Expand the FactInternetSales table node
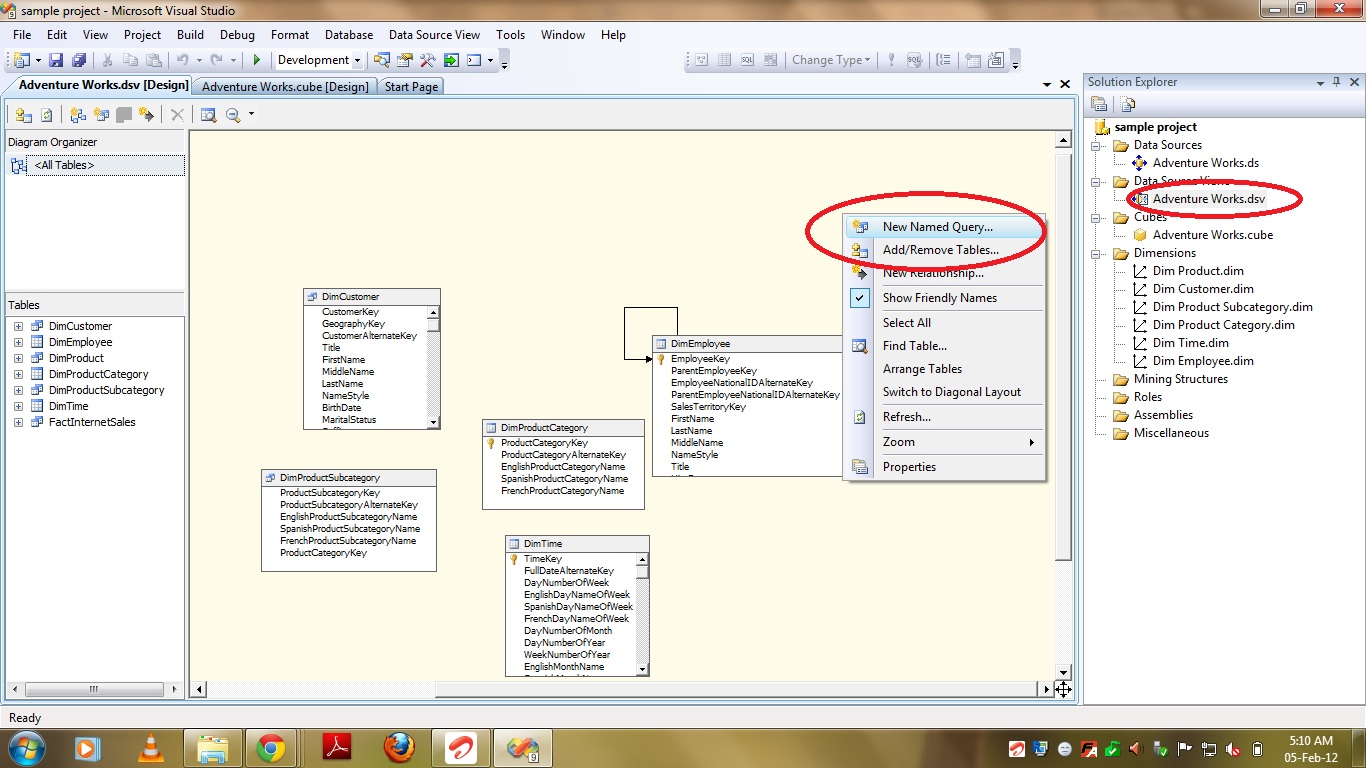Viewport: 1366px width, 768px height. coord(18,422)
